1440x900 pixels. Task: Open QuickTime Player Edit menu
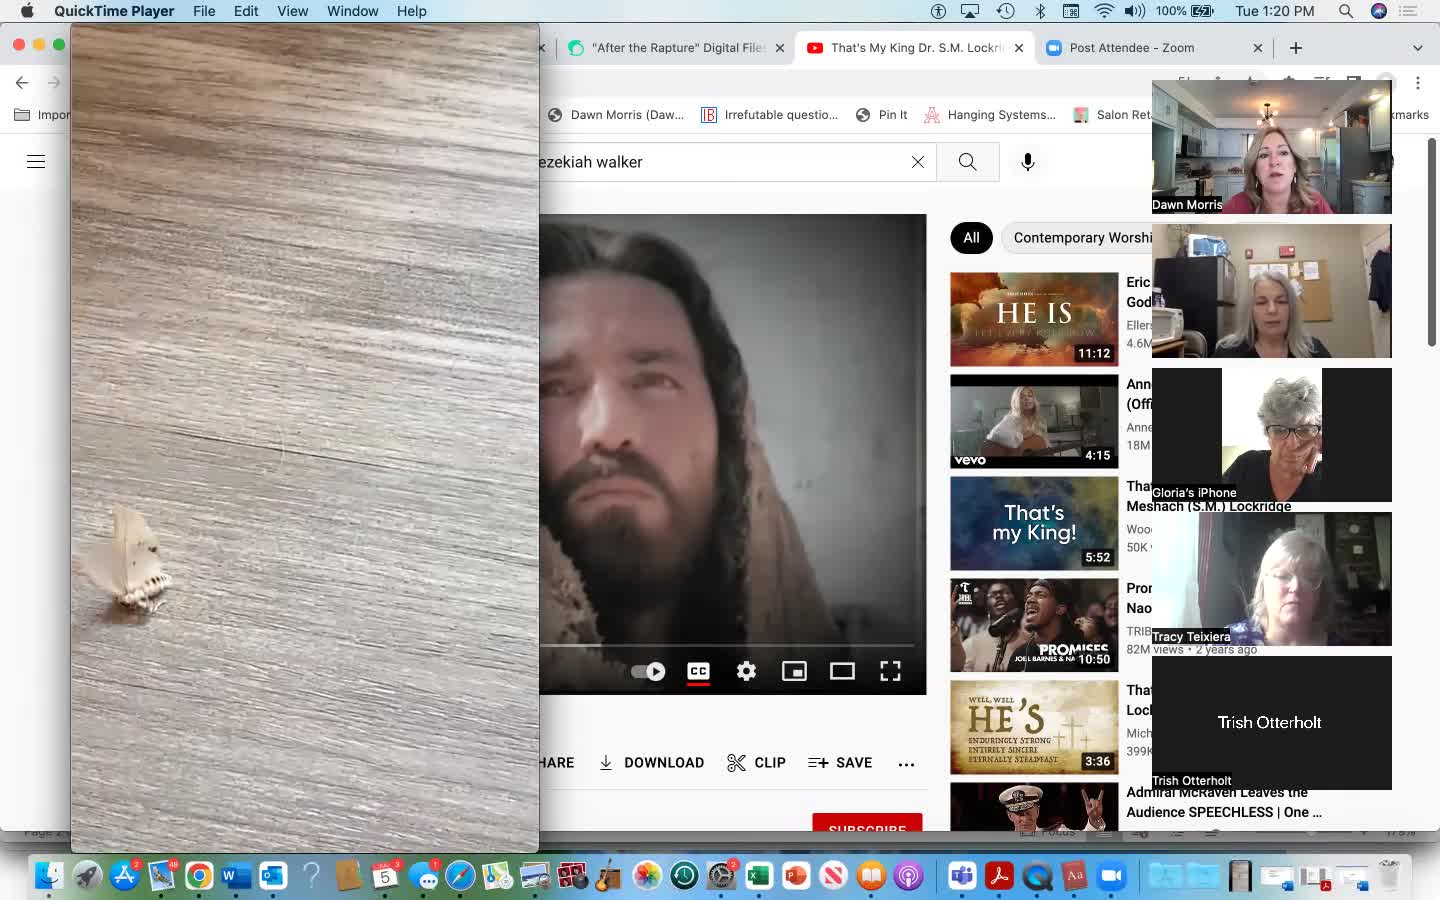click(246, 11)
